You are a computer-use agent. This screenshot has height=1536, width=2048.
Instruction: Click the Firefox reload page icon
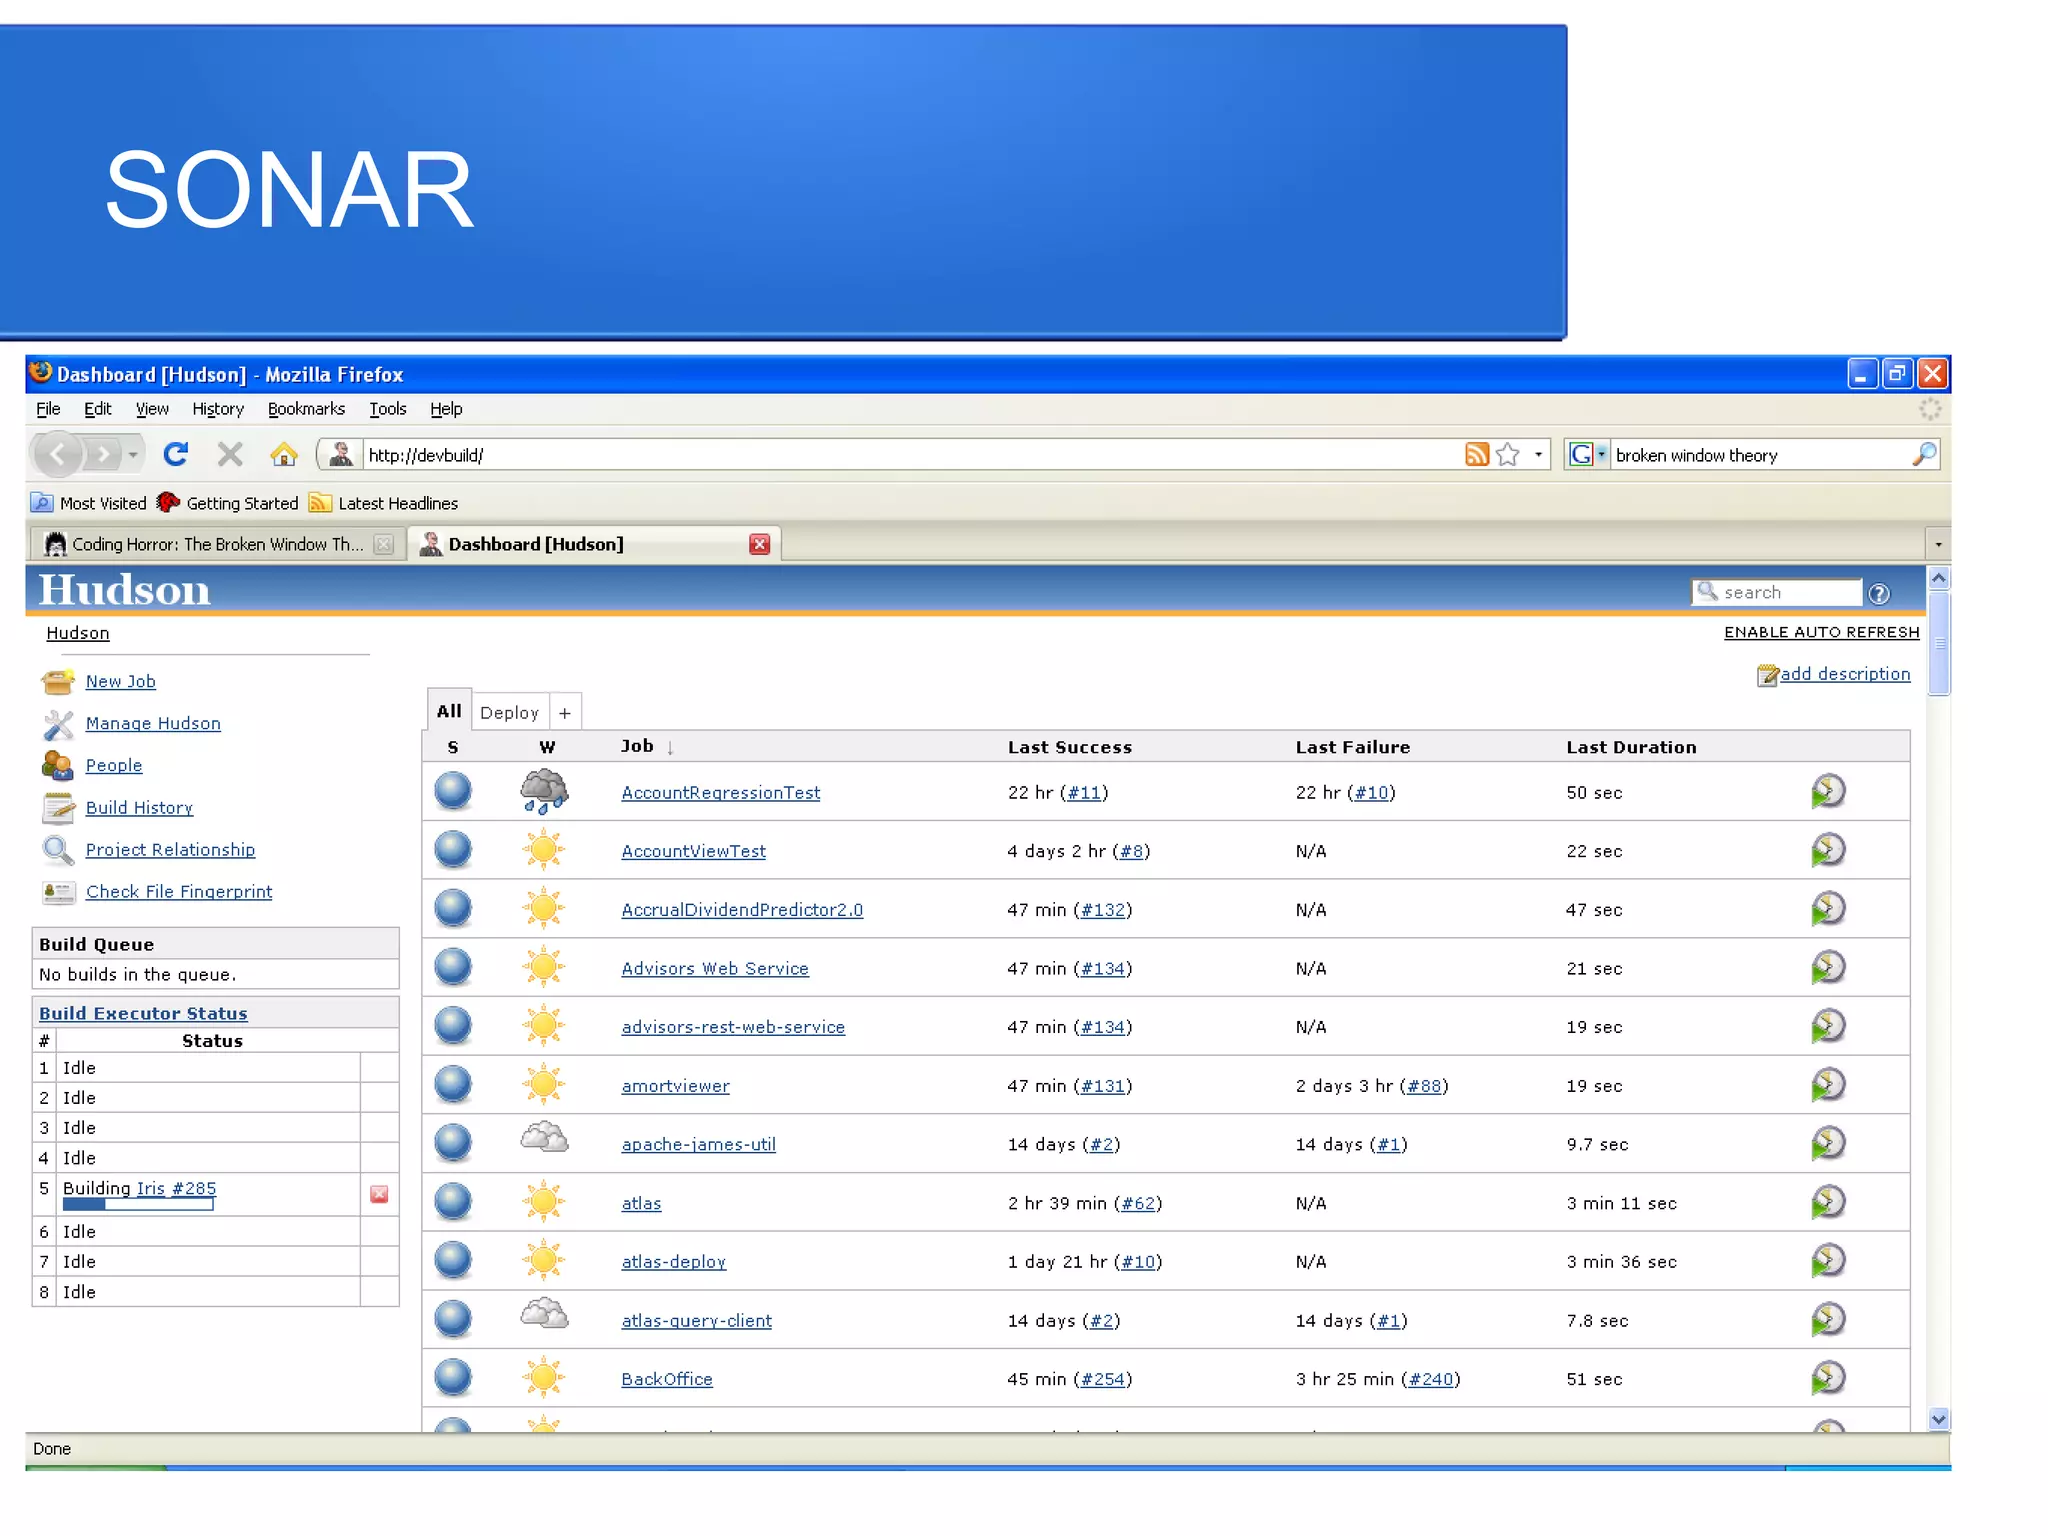(x=176, y=455)
